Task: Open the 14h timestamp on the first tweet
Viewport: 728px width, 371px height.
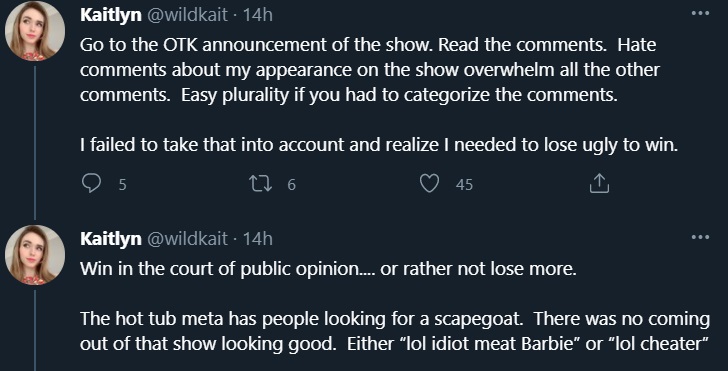Action: [x=258, y=15]
